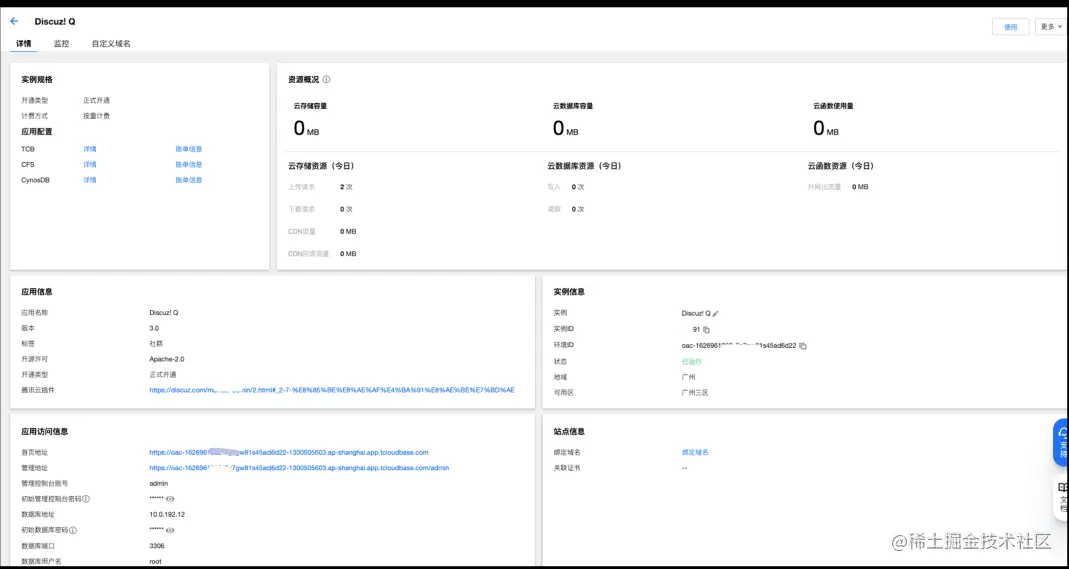The width and height of the screenshot is (1069, 569).
Task: Click the 云存储容量 0 MB figure
Action: point(306,129)
